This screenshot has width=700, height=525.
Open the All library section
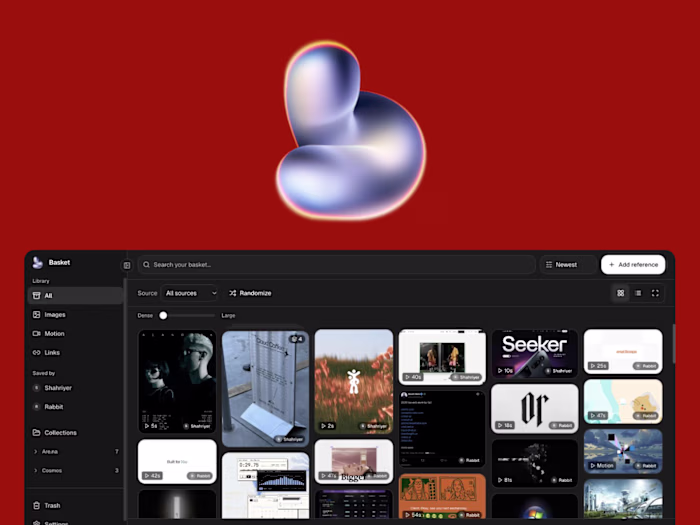pos(75,296)
